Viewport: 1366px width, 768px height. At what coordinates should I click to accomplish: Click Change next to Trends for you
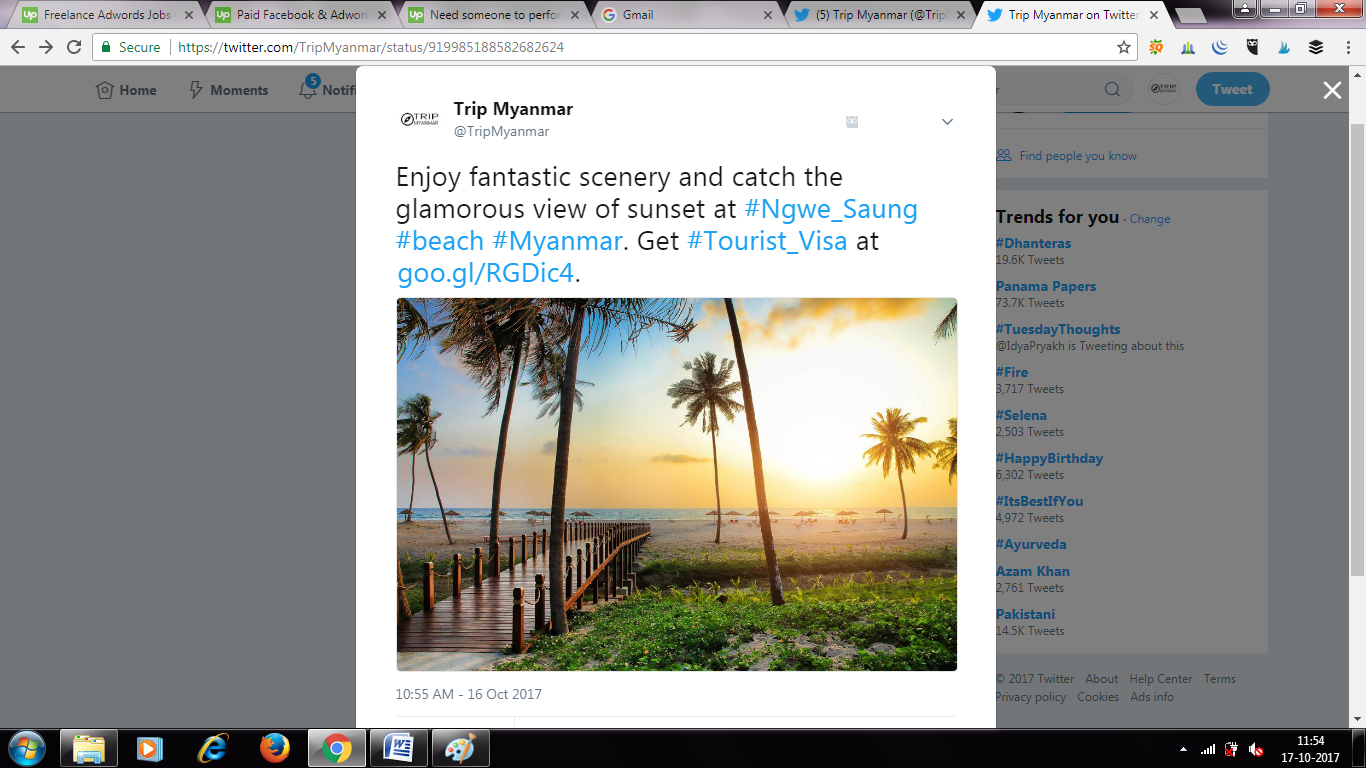1150,219
